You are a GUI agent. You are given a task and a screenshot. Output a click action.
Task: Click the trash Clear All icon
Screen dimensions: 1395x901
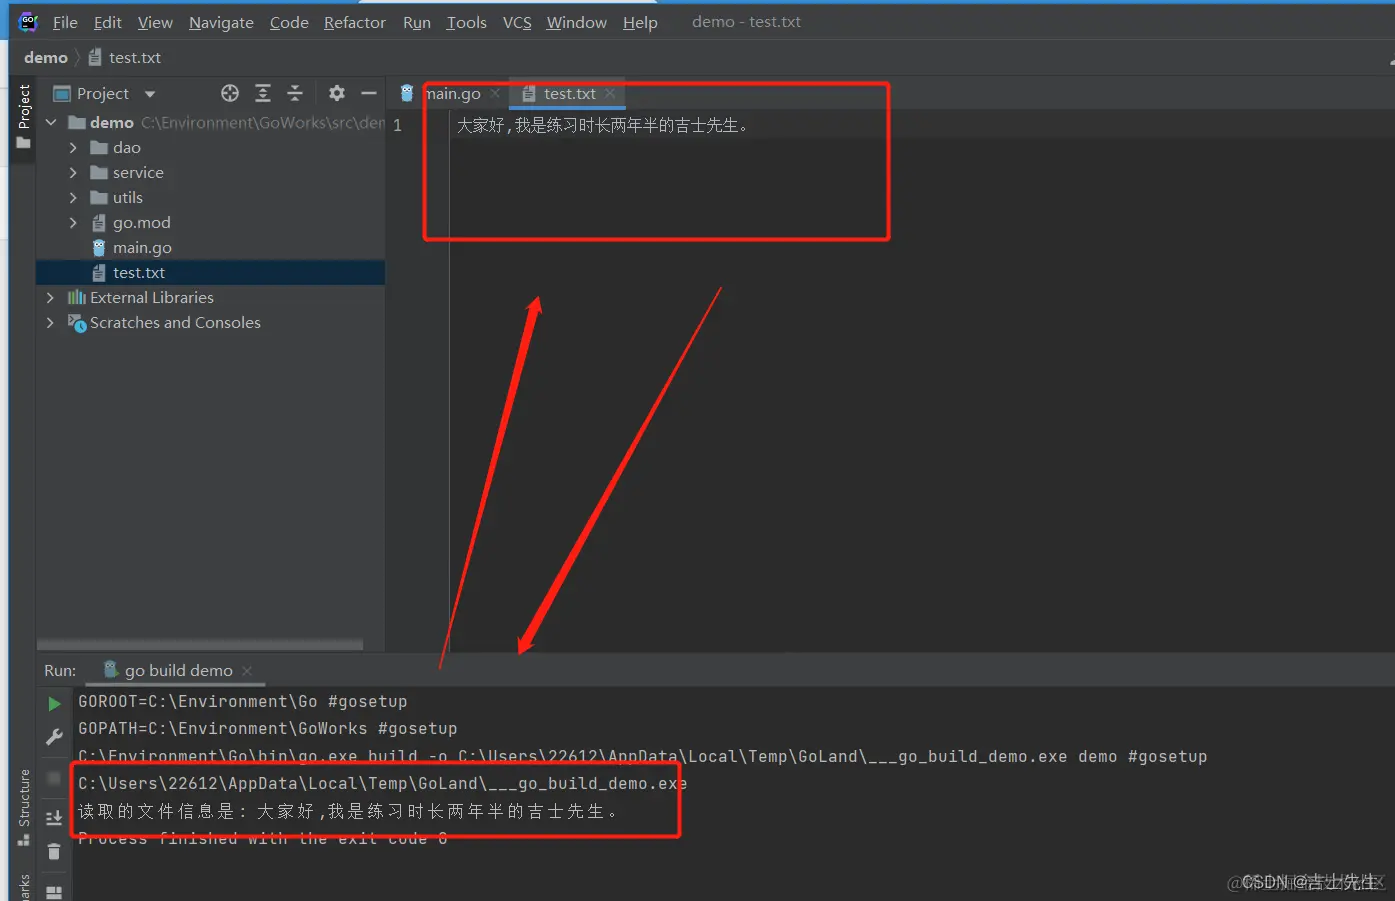tap(54, 852)
